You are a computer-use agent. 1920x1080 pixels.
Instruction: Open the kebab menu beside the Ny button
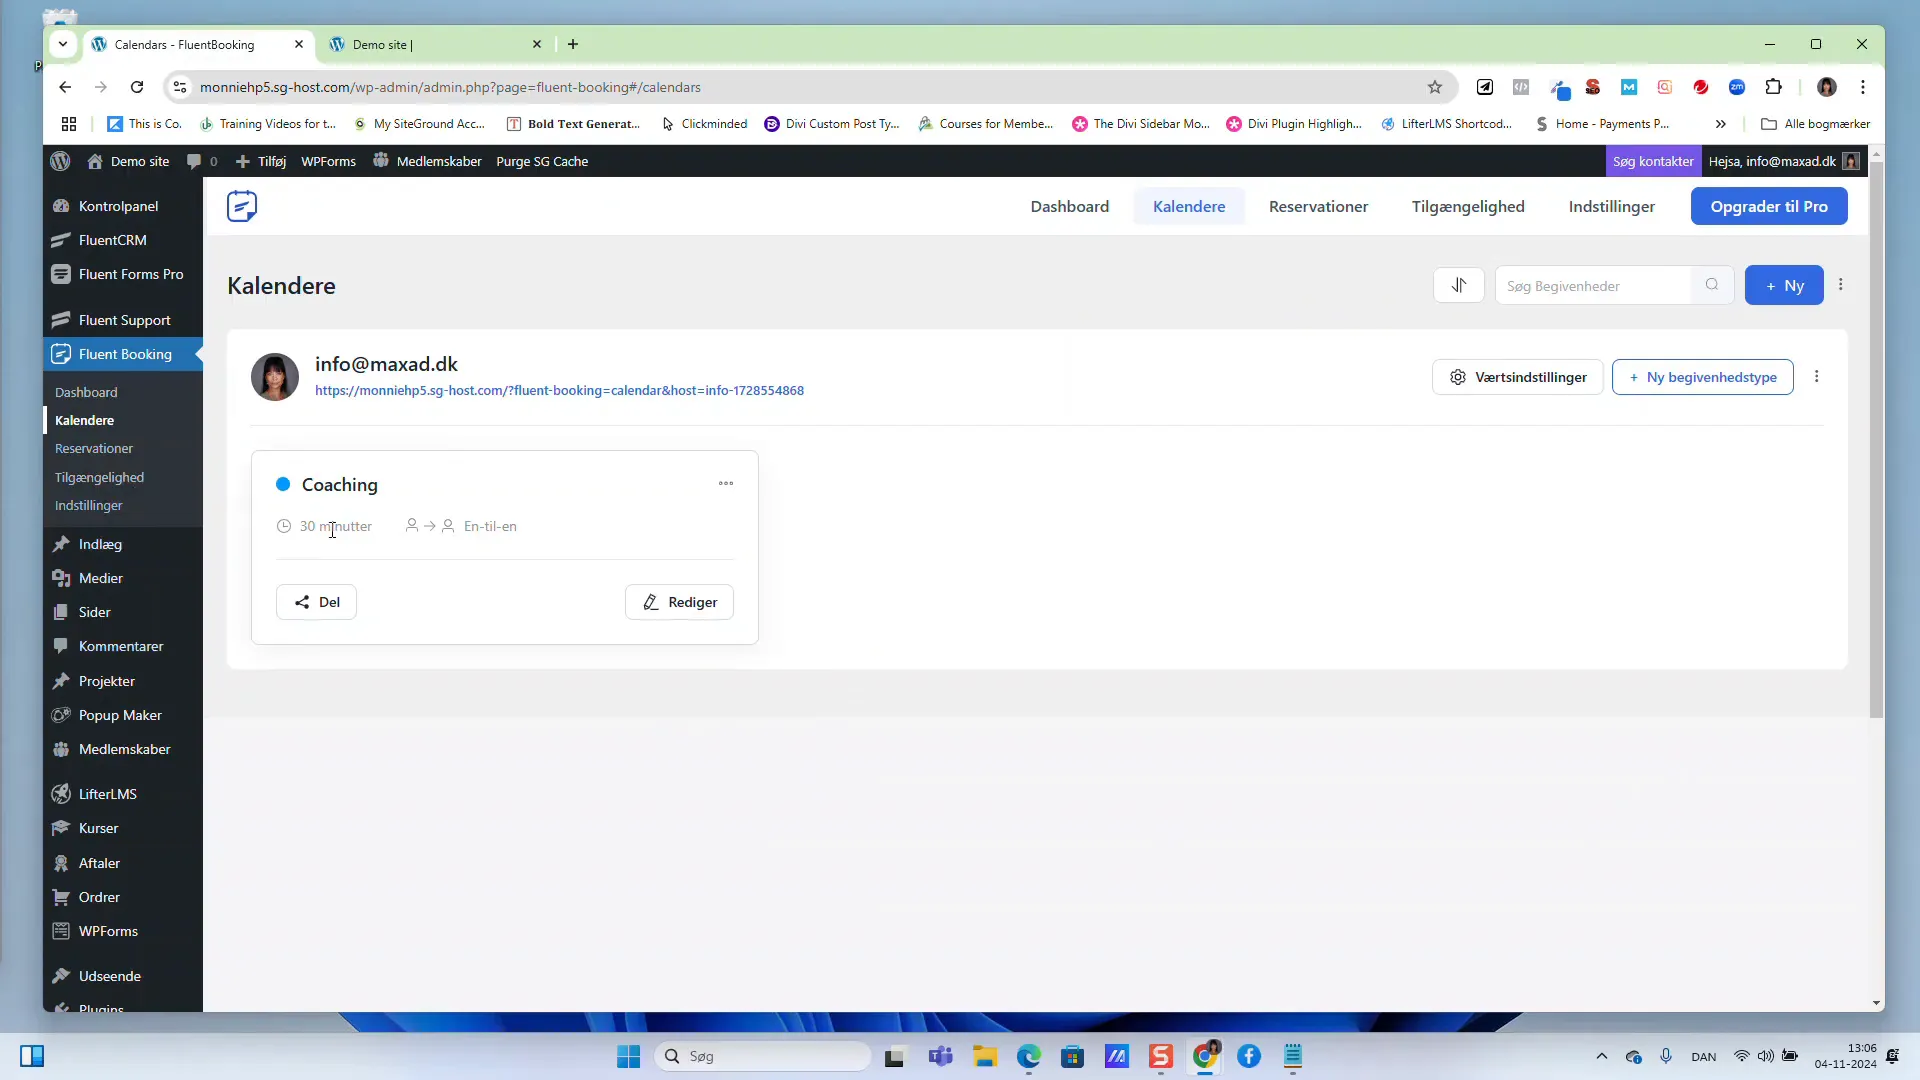pyautogui.click(x=1842, y=285)
